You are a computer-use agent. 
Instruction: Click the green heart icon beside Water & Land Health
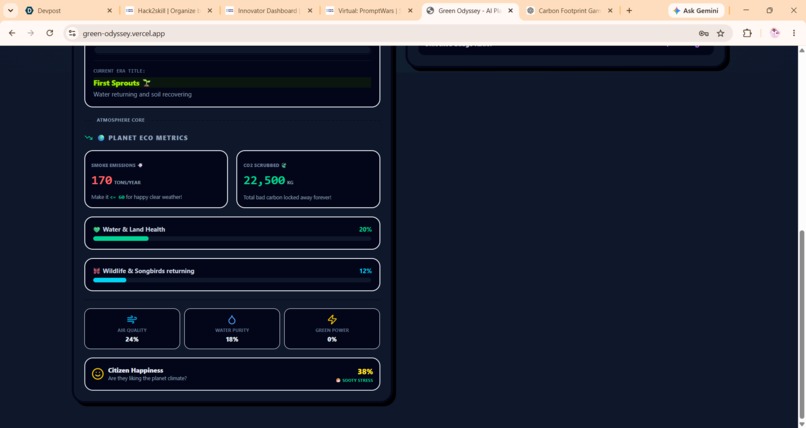(x=97, y=230)
